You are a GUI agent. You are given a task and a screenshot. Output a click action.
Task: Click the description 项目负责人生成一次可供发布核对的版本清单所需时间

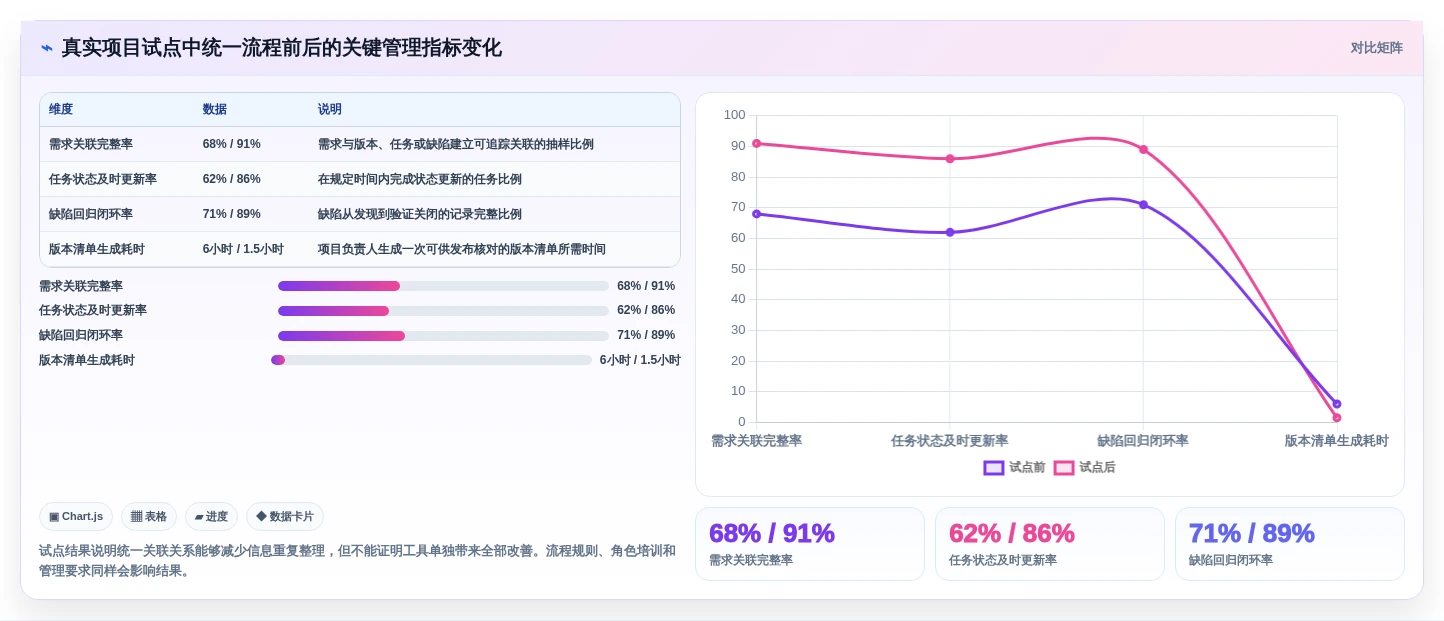coord(462,249)
